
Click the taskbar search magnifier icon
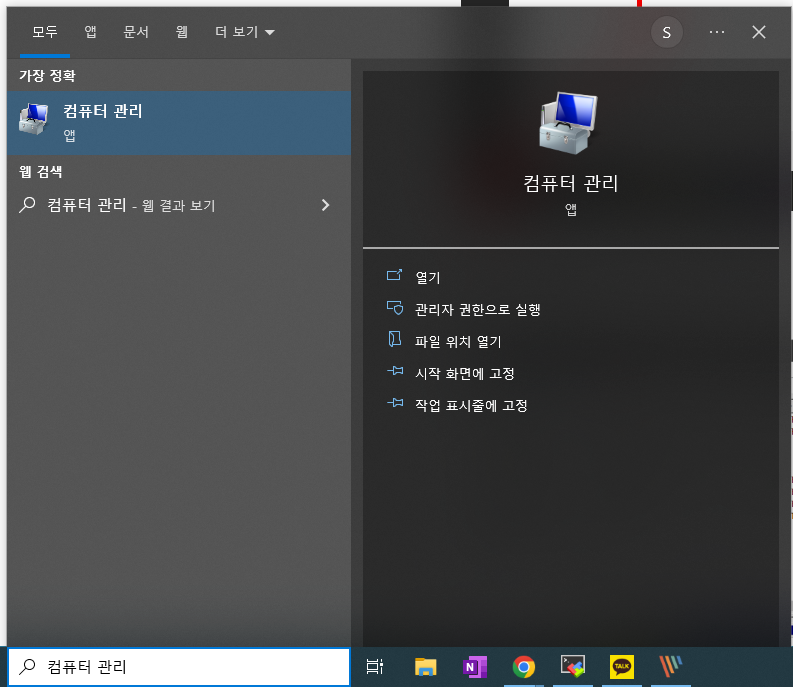pyautogui.click(x=27, y=666)
